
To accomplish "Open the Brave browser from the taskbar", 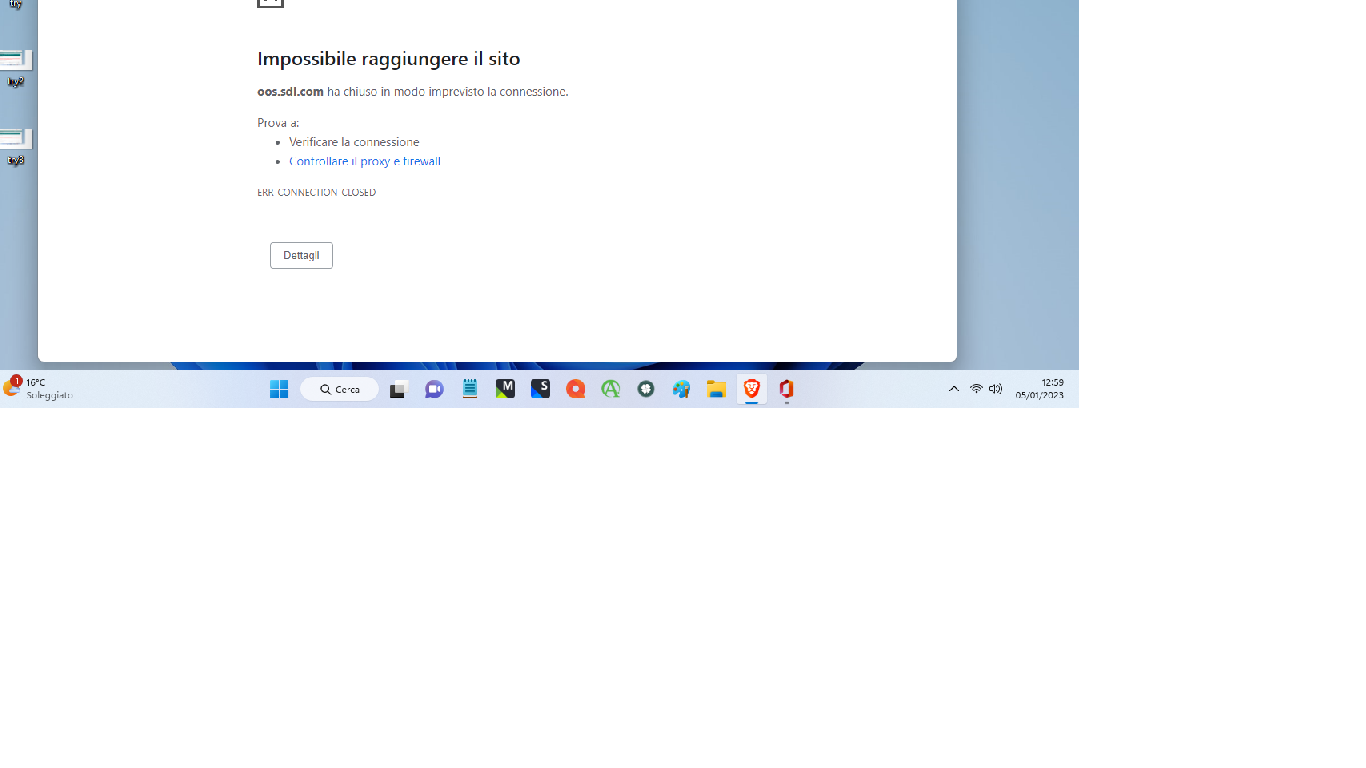I will pyautogui.click(x=751, y=389).
